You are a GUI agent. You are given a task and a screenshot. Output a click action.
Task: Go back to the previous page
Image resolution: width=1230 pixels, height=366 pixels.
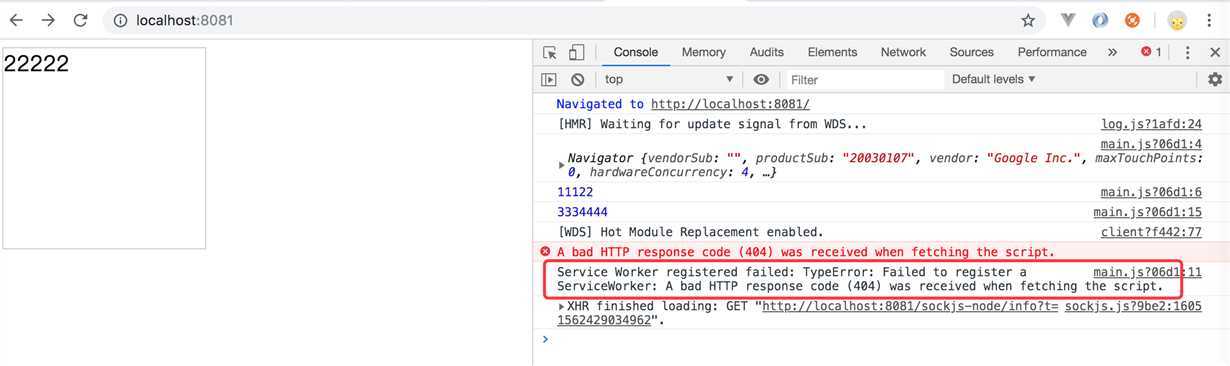[x=16, y=20]
